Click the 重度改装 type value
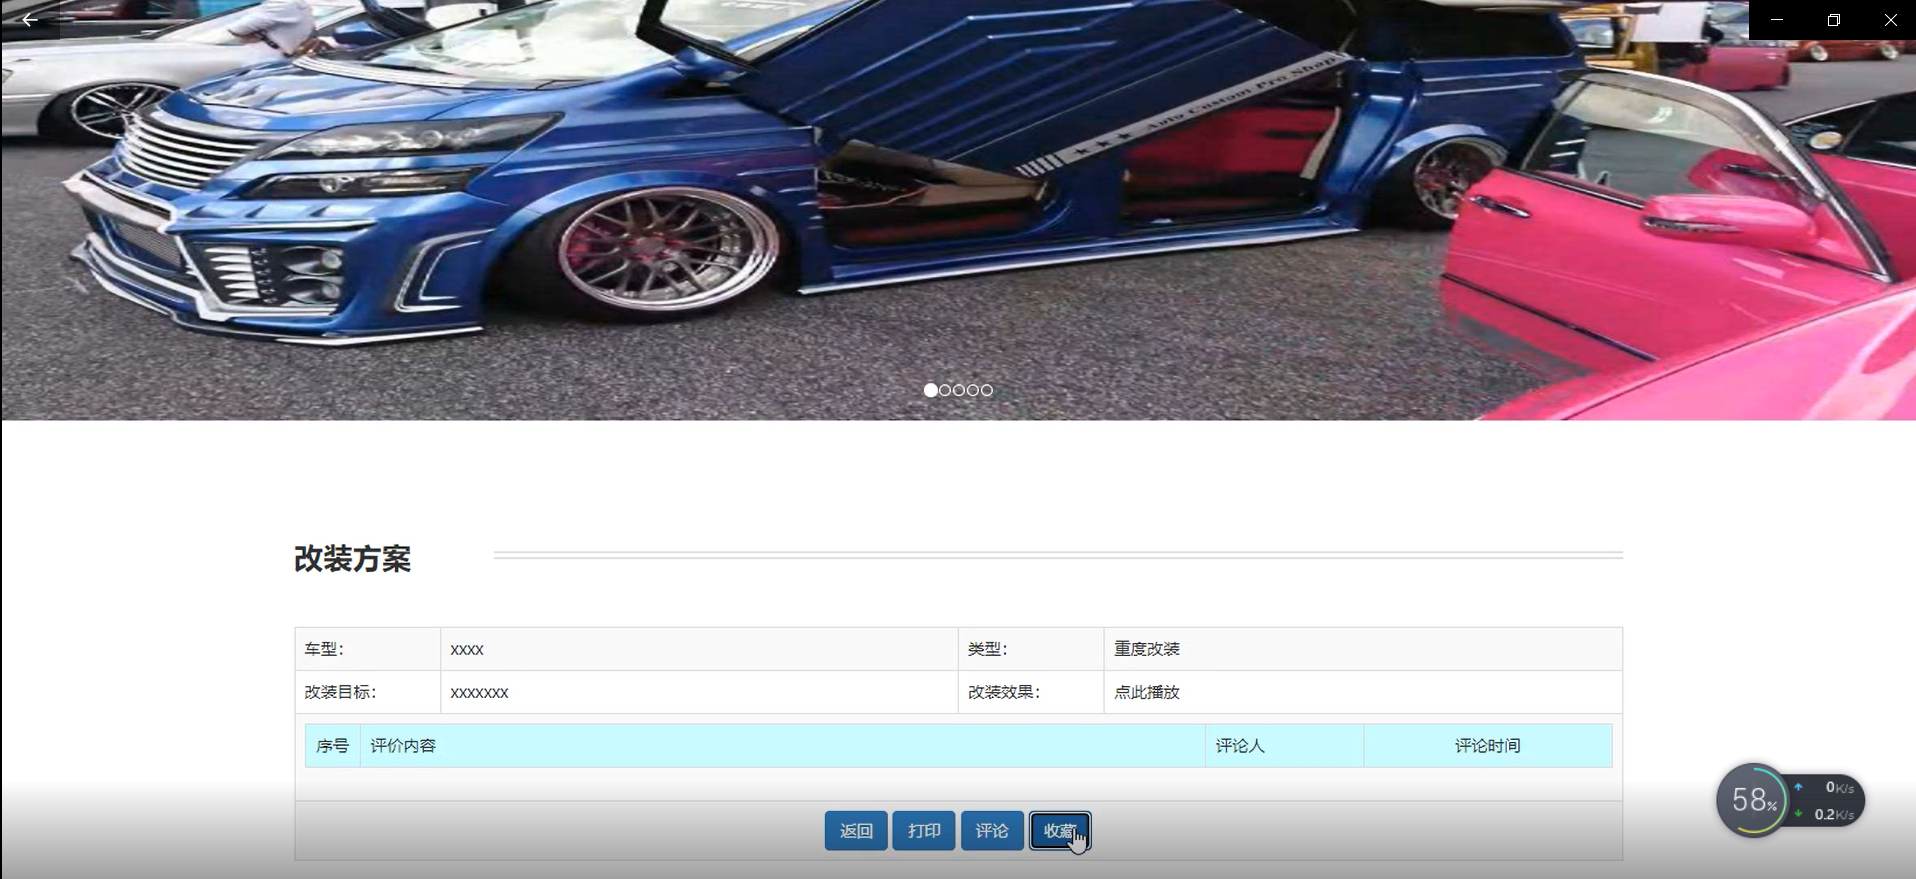 1147,649
